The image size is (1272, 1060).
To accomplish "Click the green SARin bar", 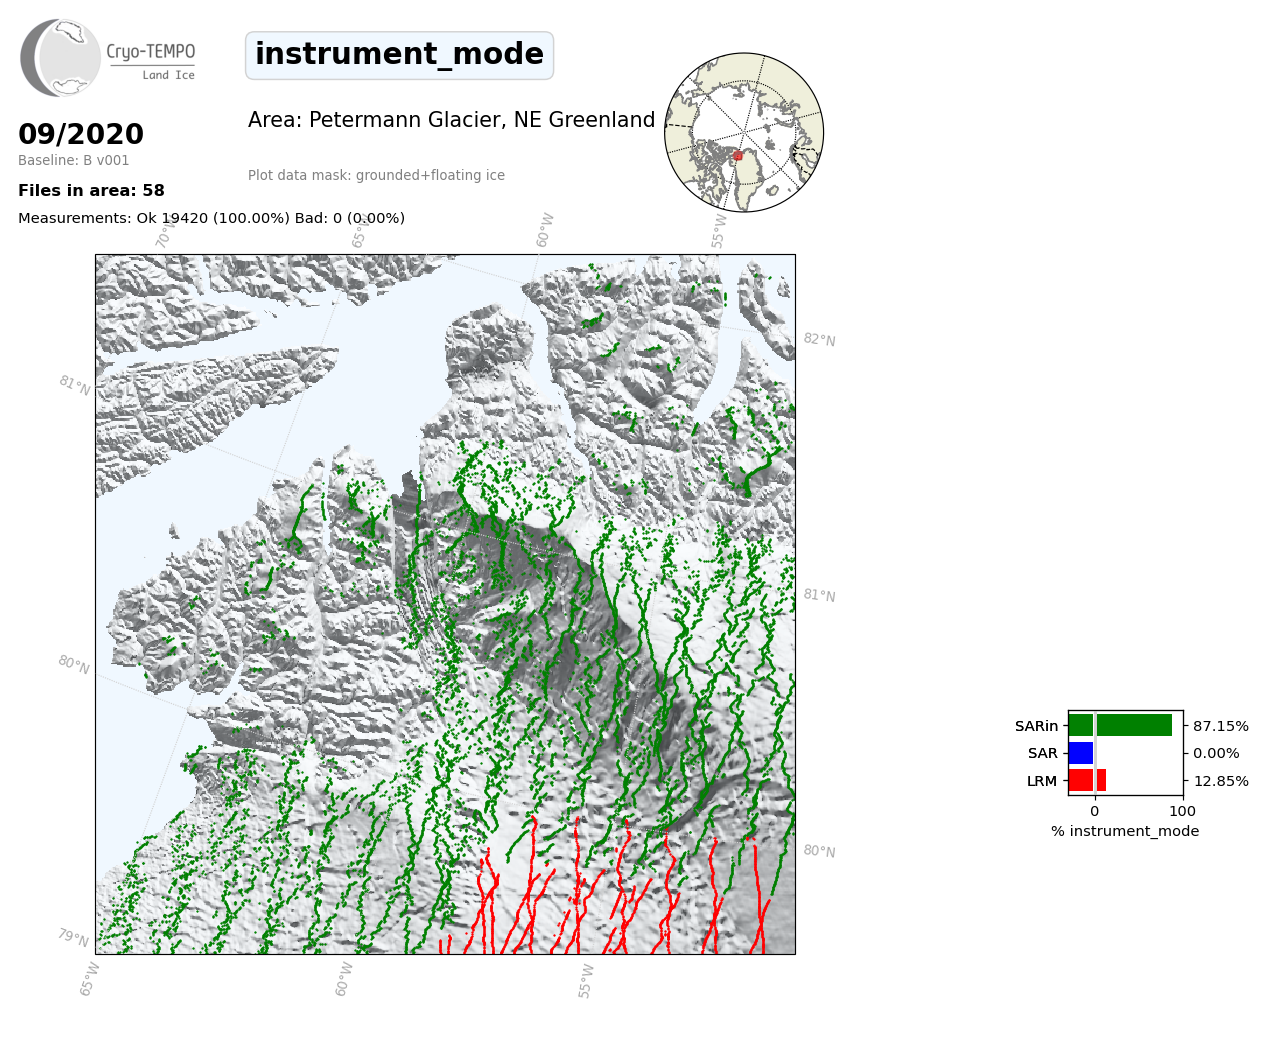I will [x=1120, y=725].
